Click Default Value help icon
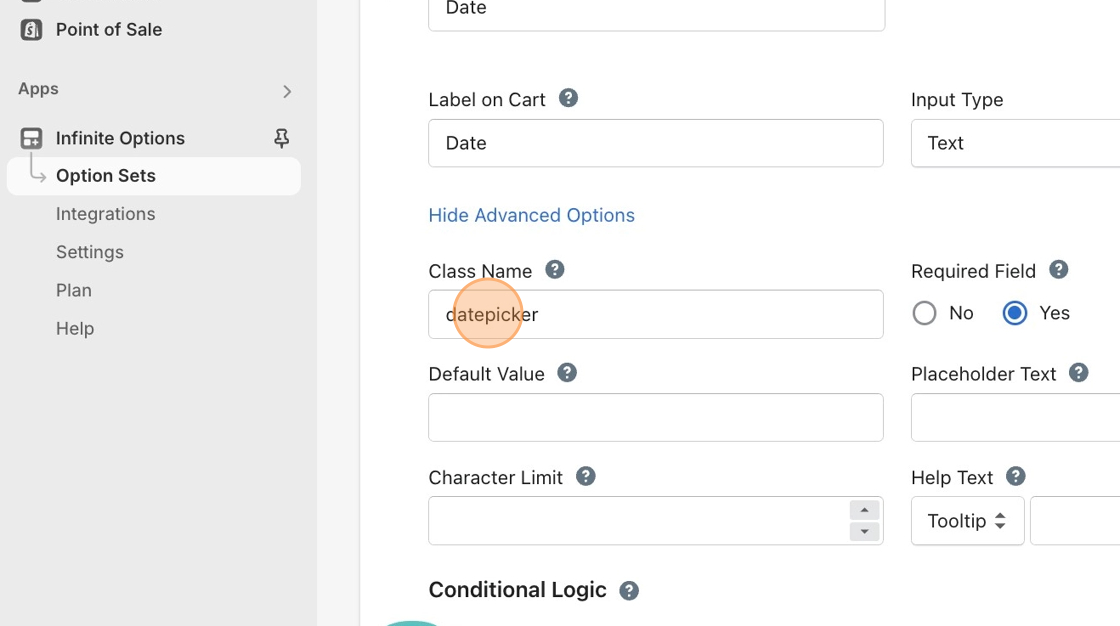This screenshot has height=626, width=1120. (567, 373)
